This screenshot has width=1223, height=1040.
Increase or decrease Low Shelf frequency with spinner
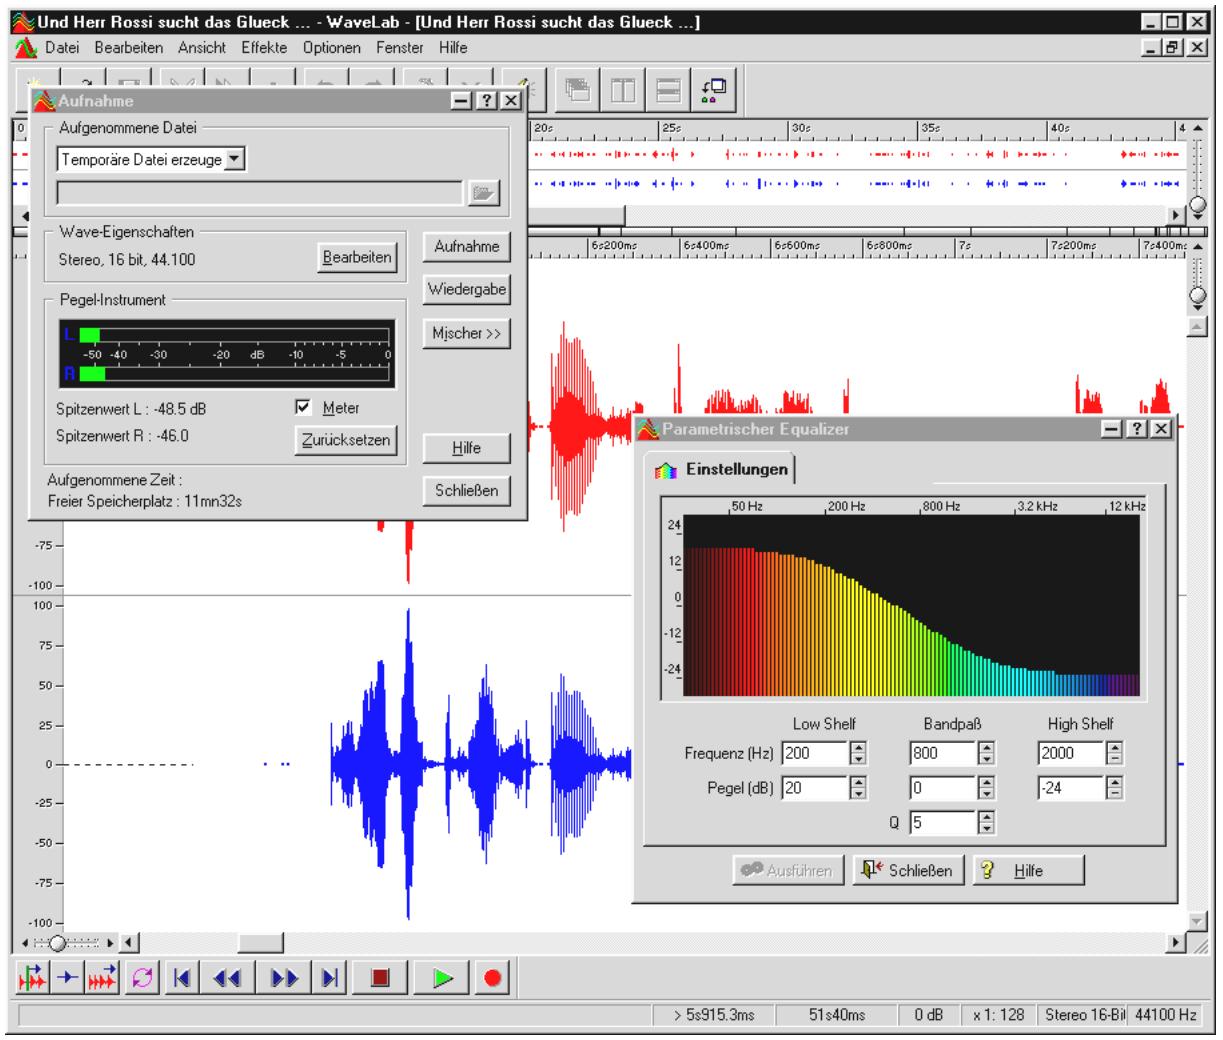tap(858, 754)
